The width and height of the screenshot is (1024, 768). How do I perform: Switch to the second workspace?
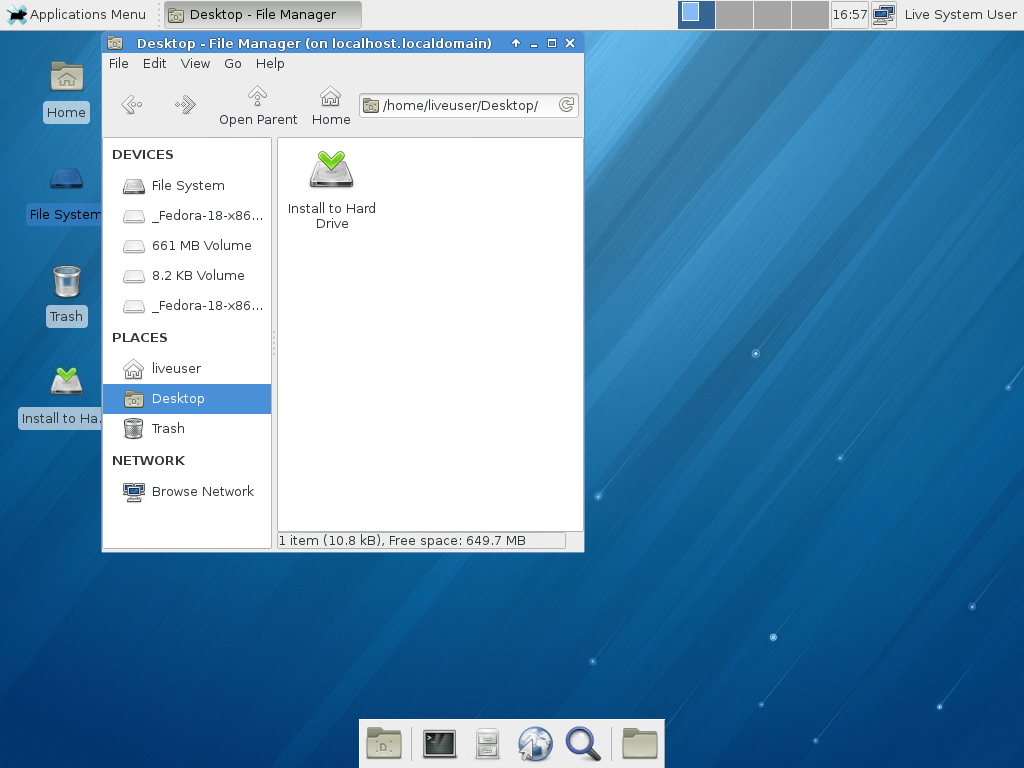(x=734, y=14)
